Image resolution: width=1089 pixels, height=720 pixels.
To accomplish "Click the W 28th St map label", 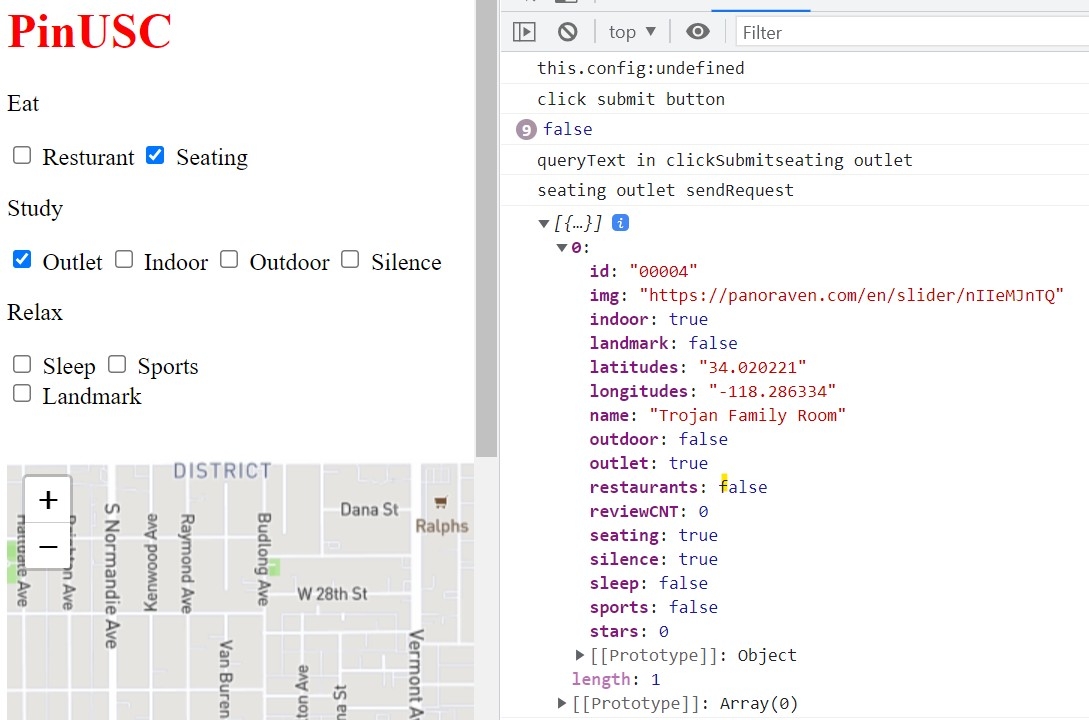I will coord(332,594).
